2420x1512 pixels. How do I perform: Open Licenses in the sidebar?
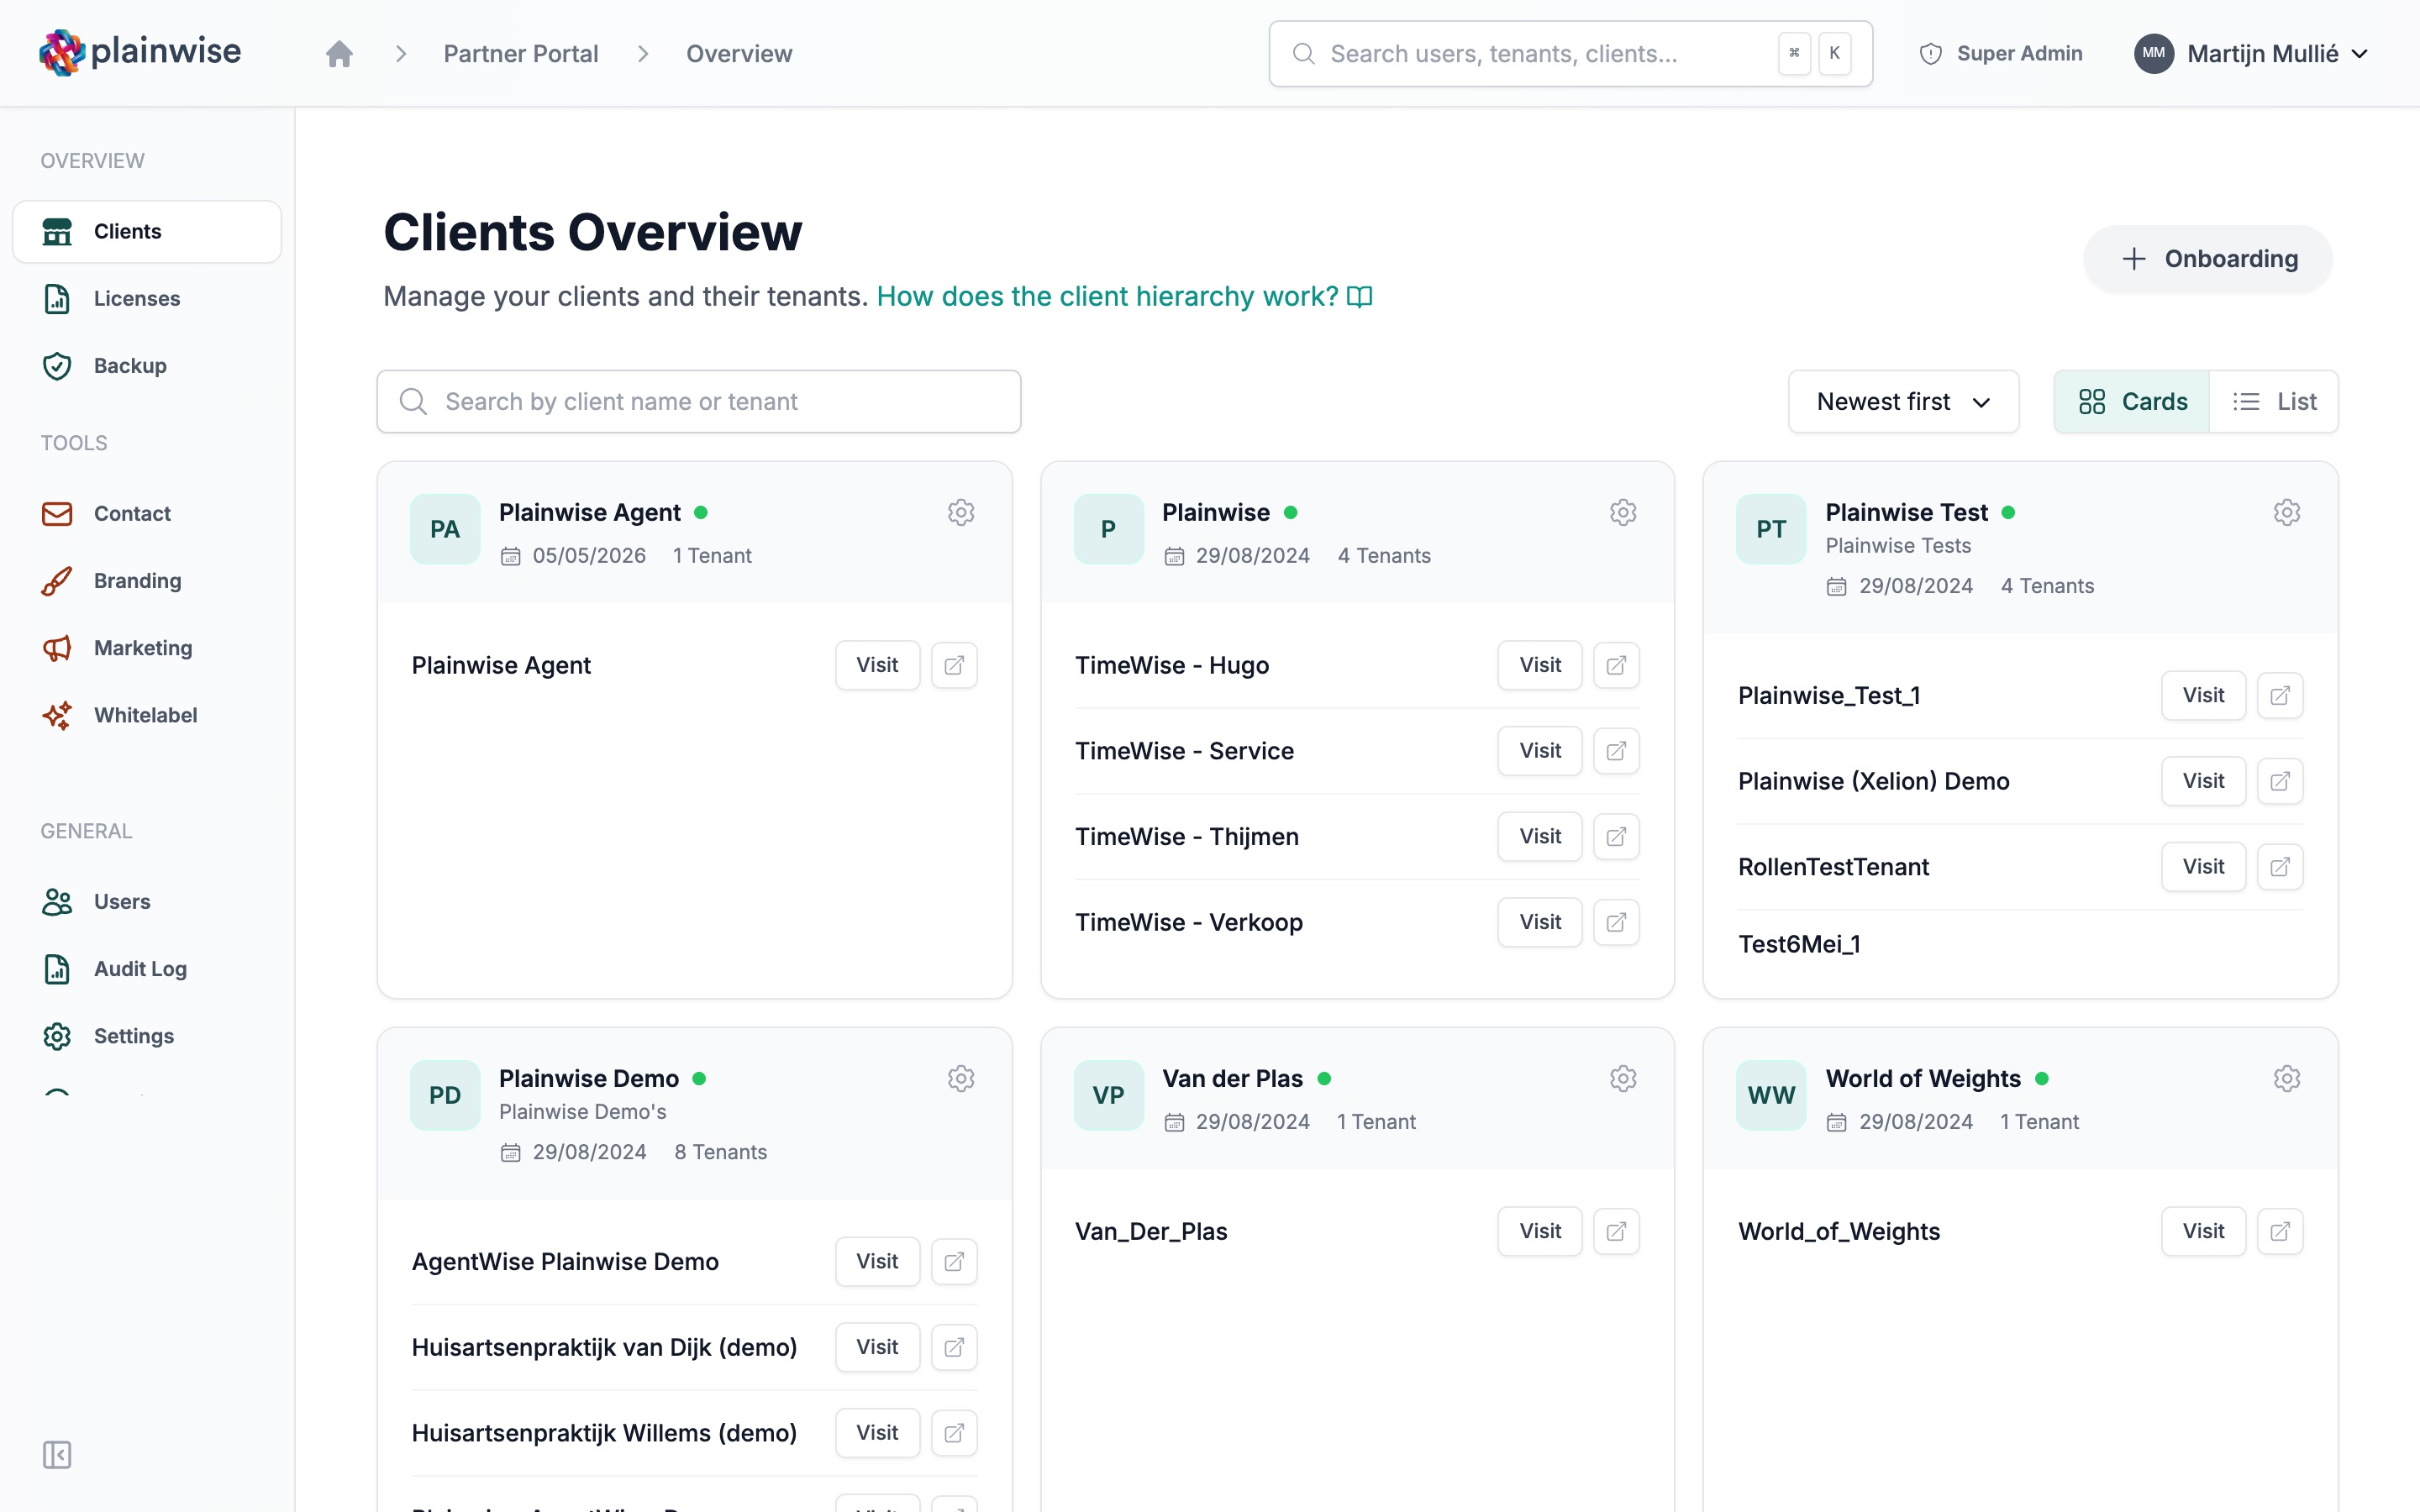tap(147, 298)
